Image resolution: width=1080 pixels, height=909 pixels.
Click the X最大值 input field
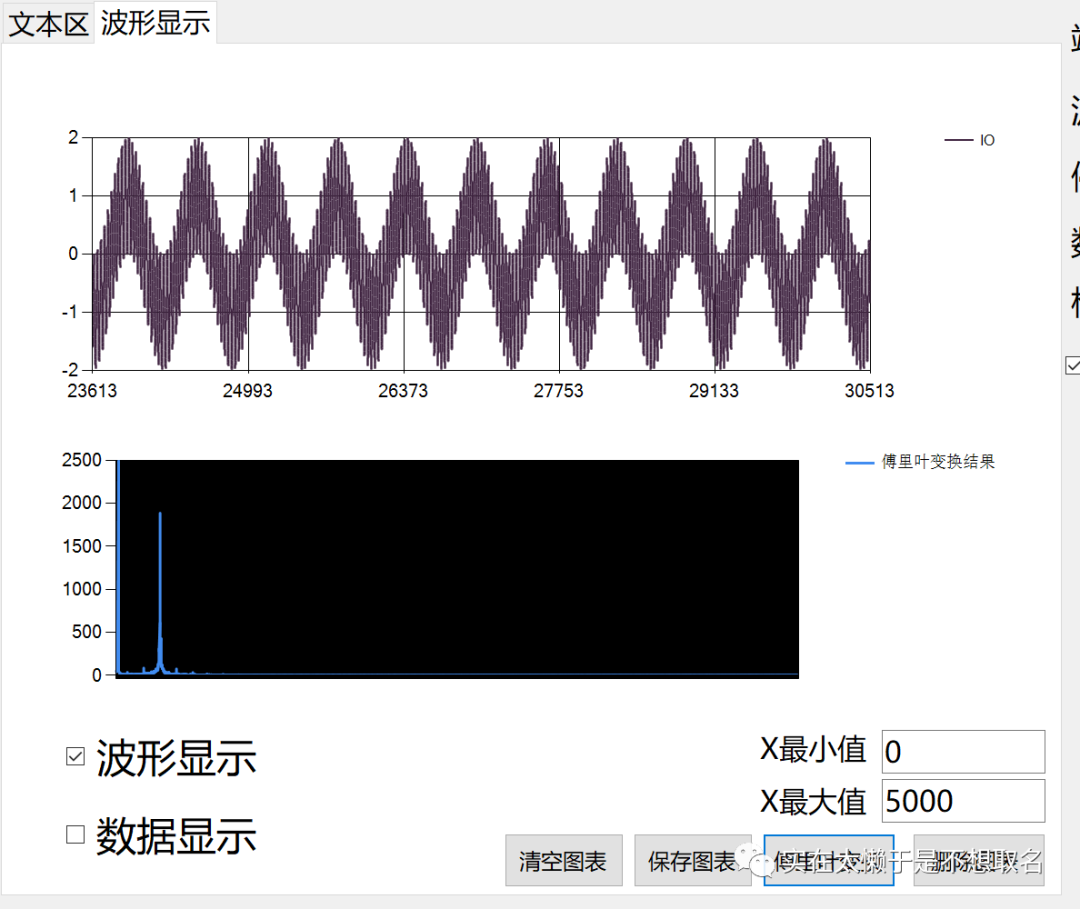[962, 801]
